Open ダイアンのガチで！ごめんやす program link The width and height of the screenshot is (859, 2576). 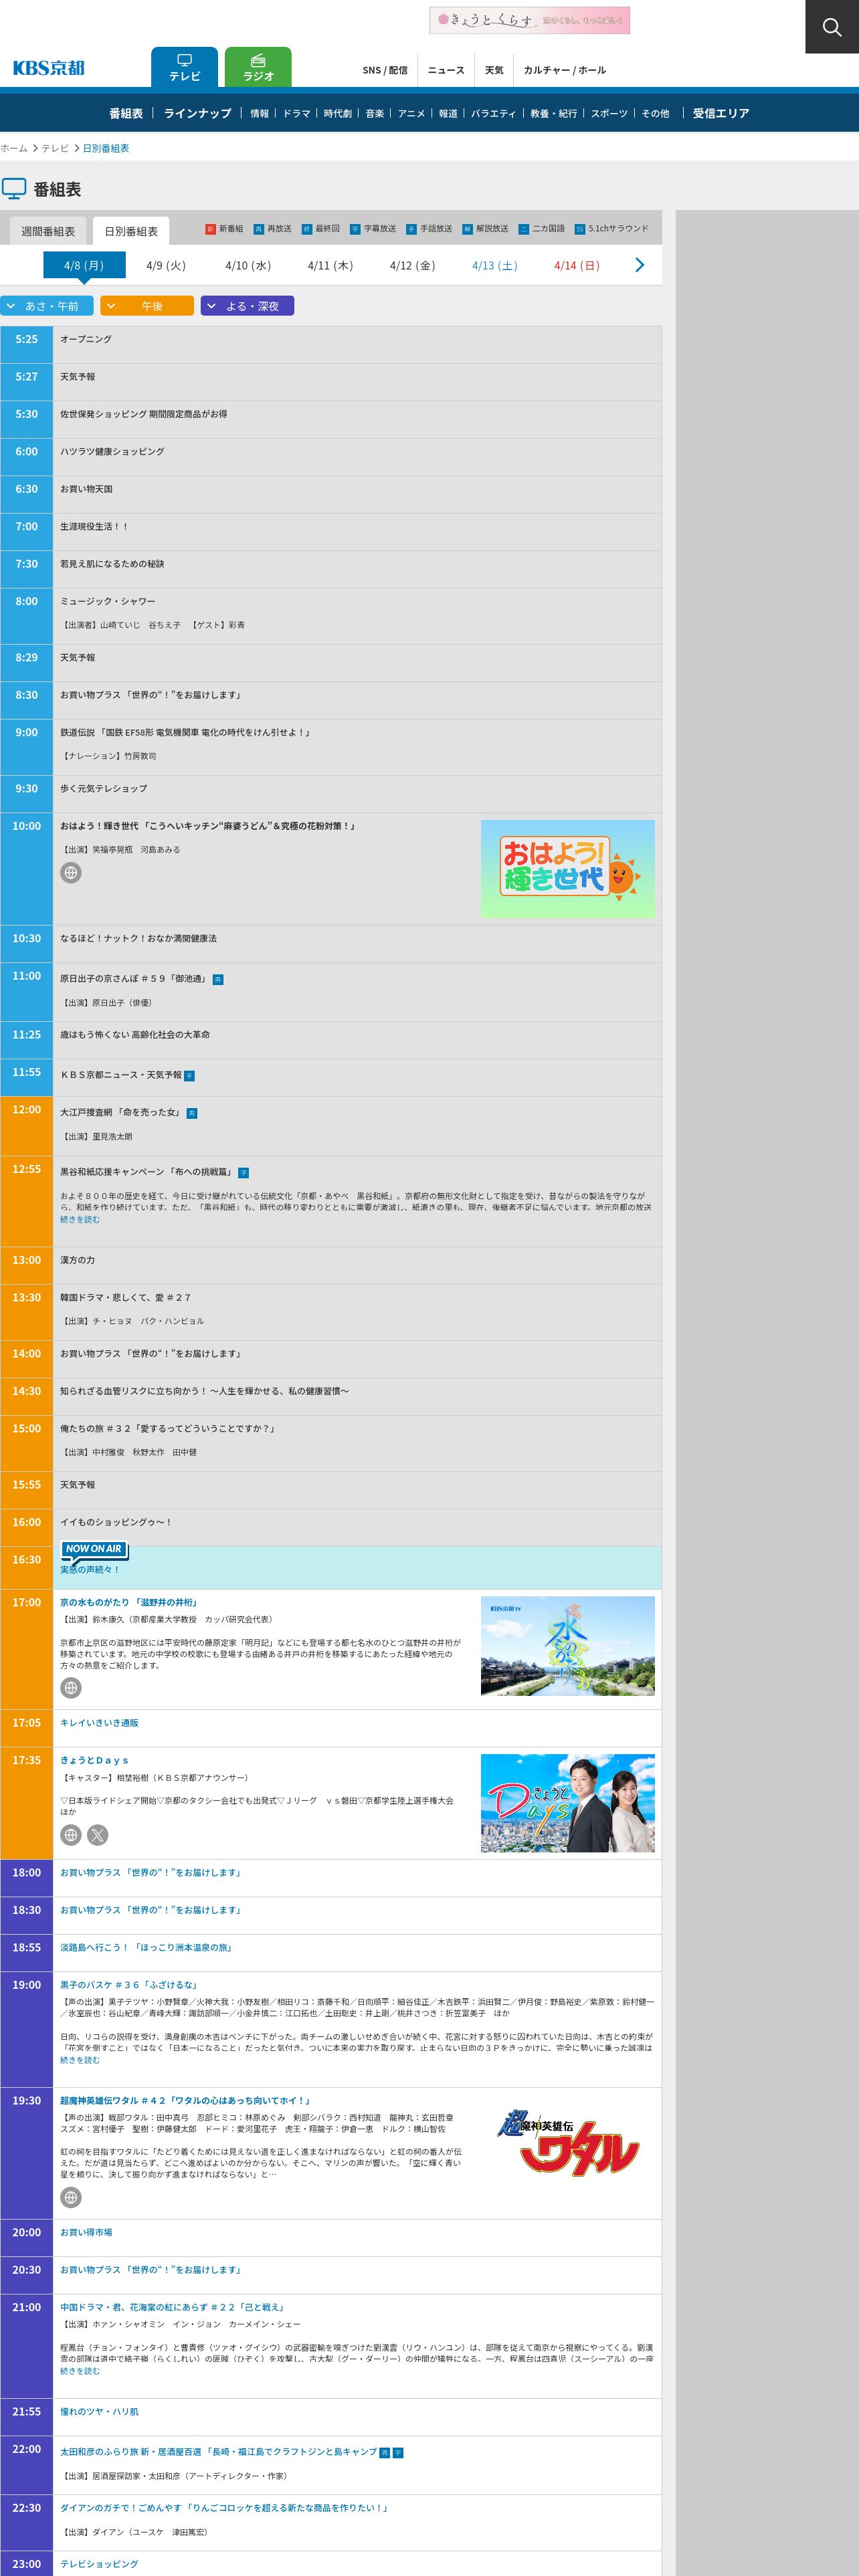click(x=224, y=2507)
